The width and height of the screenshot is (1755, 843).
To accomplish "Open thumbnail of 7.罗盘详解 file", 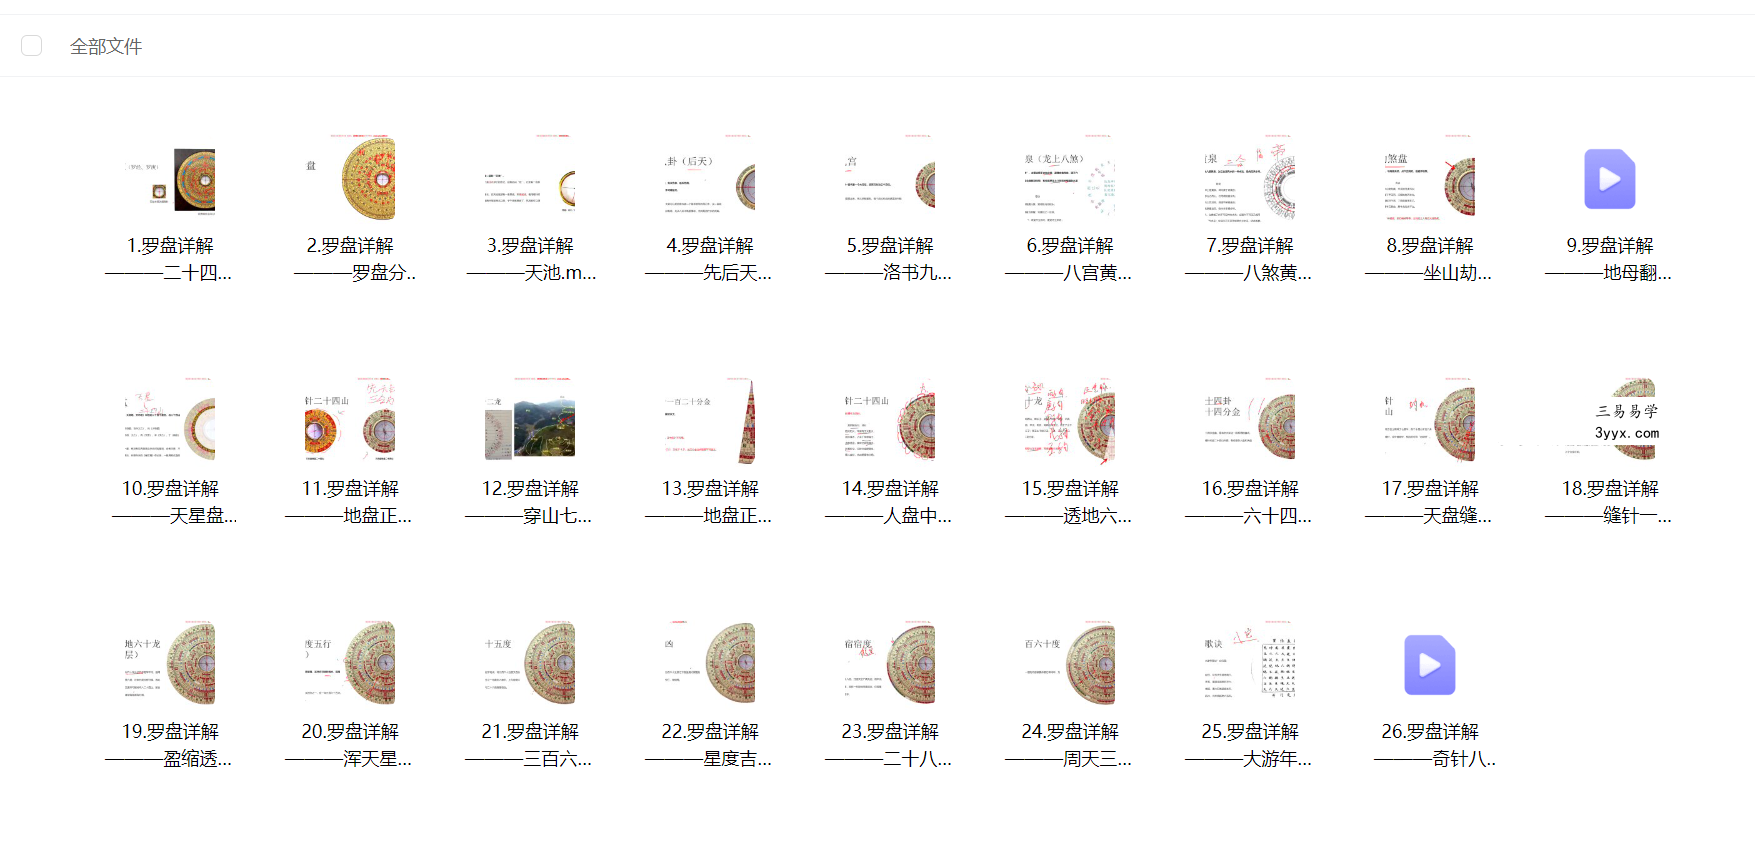I will 1250,179.
